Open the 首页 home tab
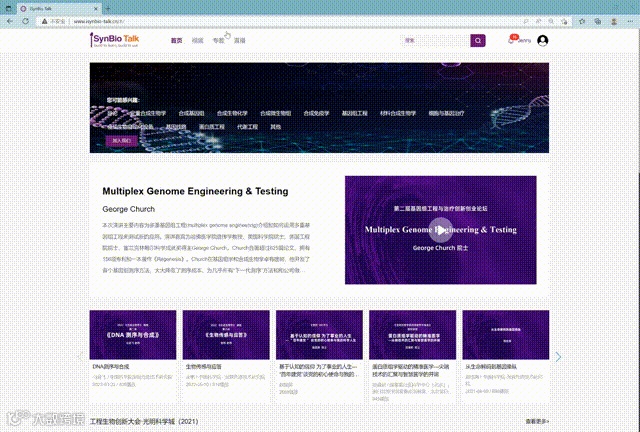The height and width of the screenshot is (432, 640). pos(176,40)
